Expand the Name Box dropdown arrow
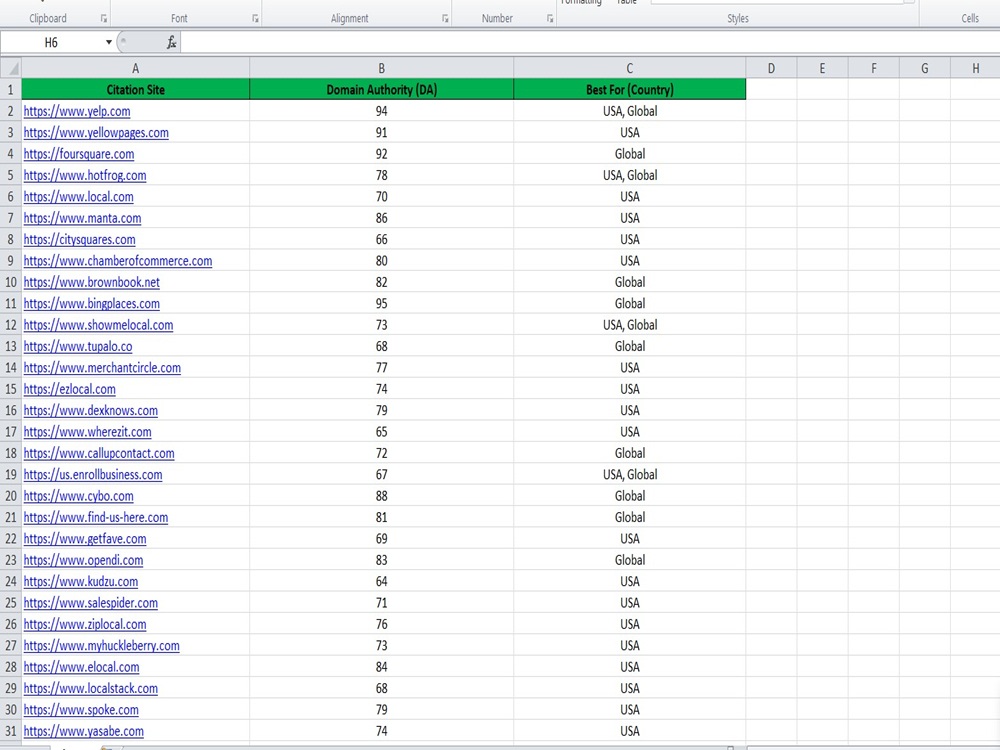This screenshot has width=1000, height=750. pyautogui.click(x=108, y=42)
